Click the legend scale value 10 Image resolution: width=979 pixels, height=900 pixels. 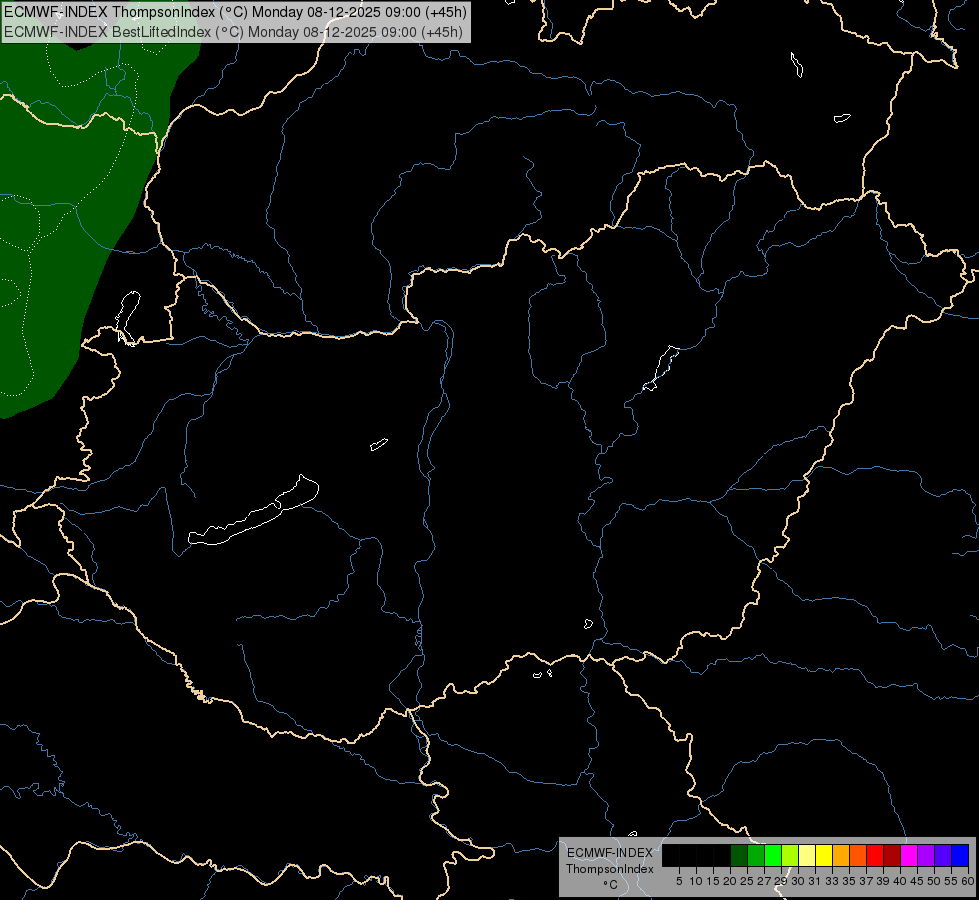click(x=696, y=881)
